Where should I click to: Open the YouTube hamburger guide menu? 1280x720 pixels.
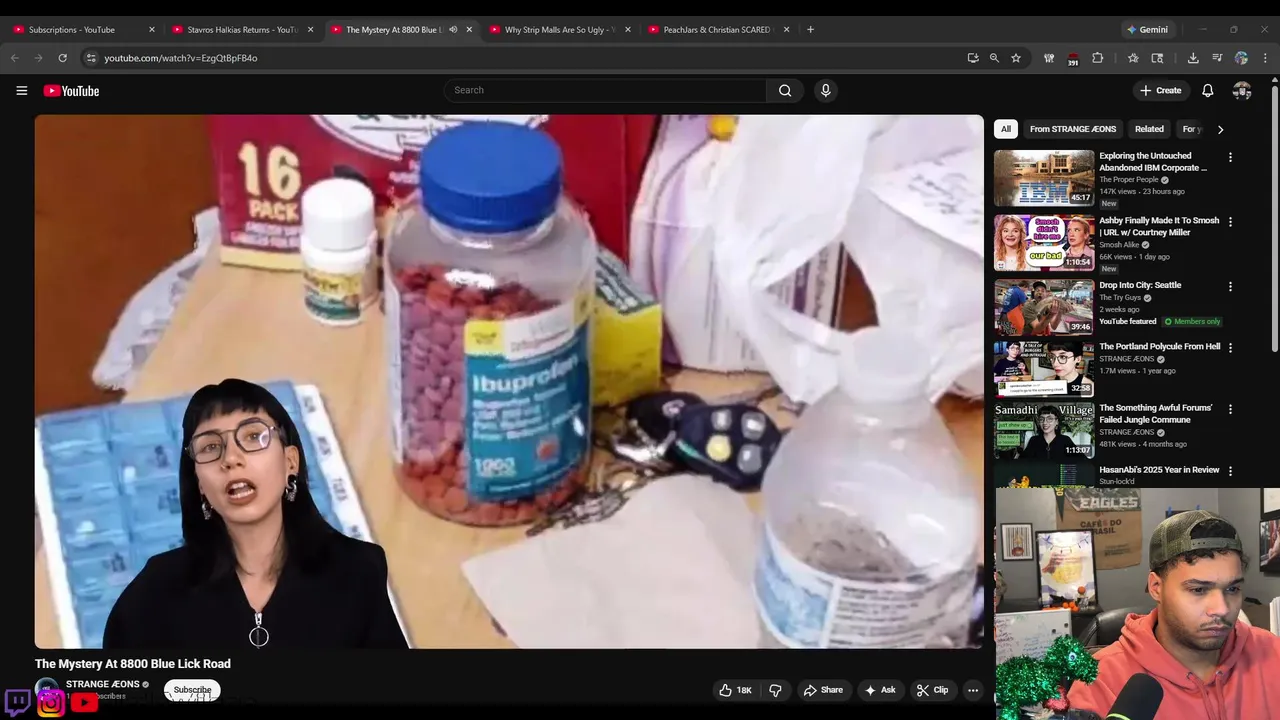[21, 90]
